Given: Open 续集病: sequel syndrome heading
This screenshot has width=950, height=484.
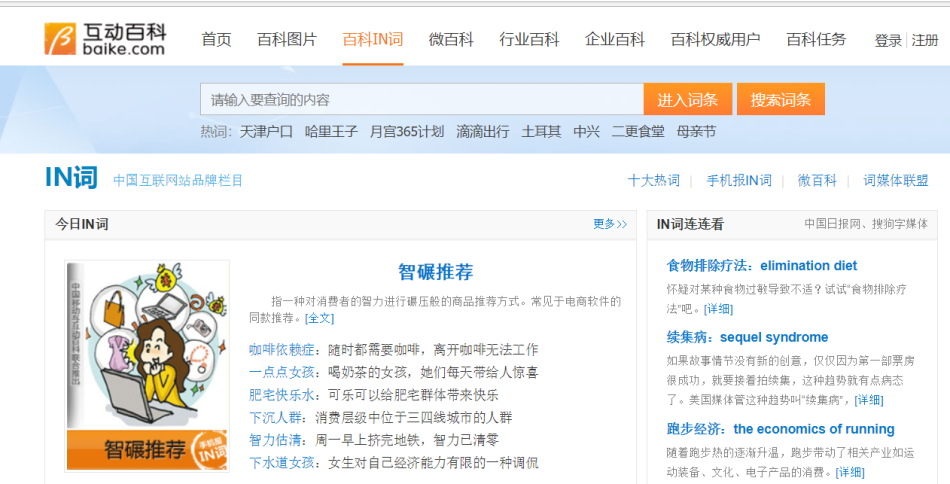Looking at the screenshot, I should click(747, 337).
